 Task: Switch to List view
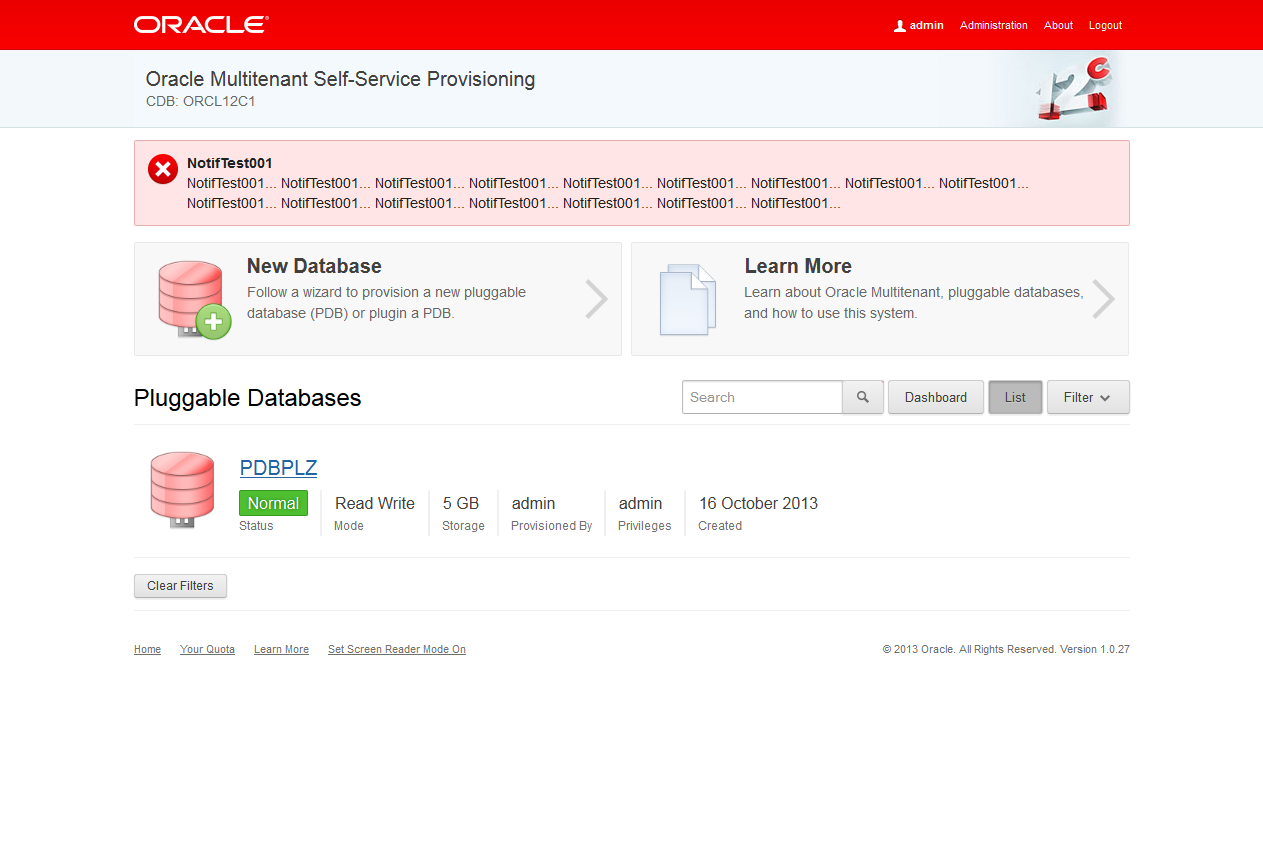click(x=1015, y=397)
